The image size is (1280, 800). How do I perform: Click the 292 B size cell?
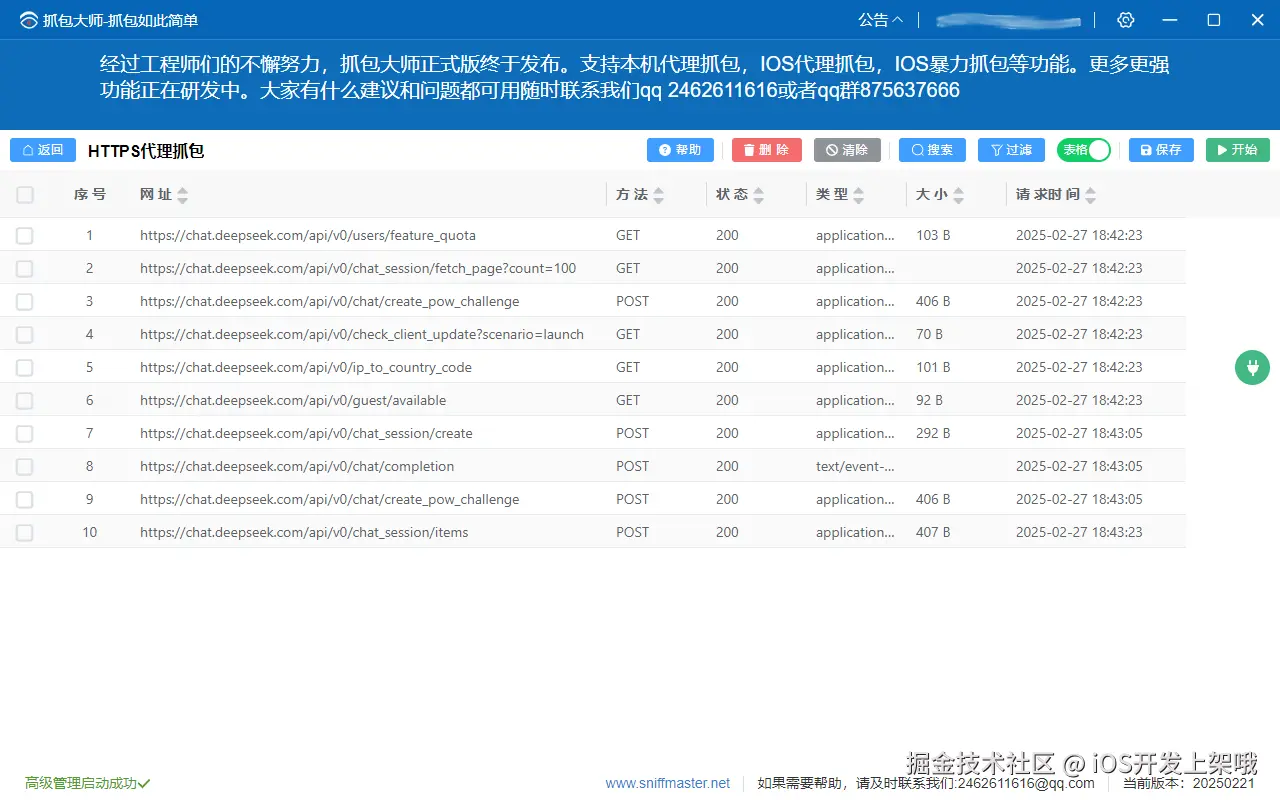tap(933, 434)
